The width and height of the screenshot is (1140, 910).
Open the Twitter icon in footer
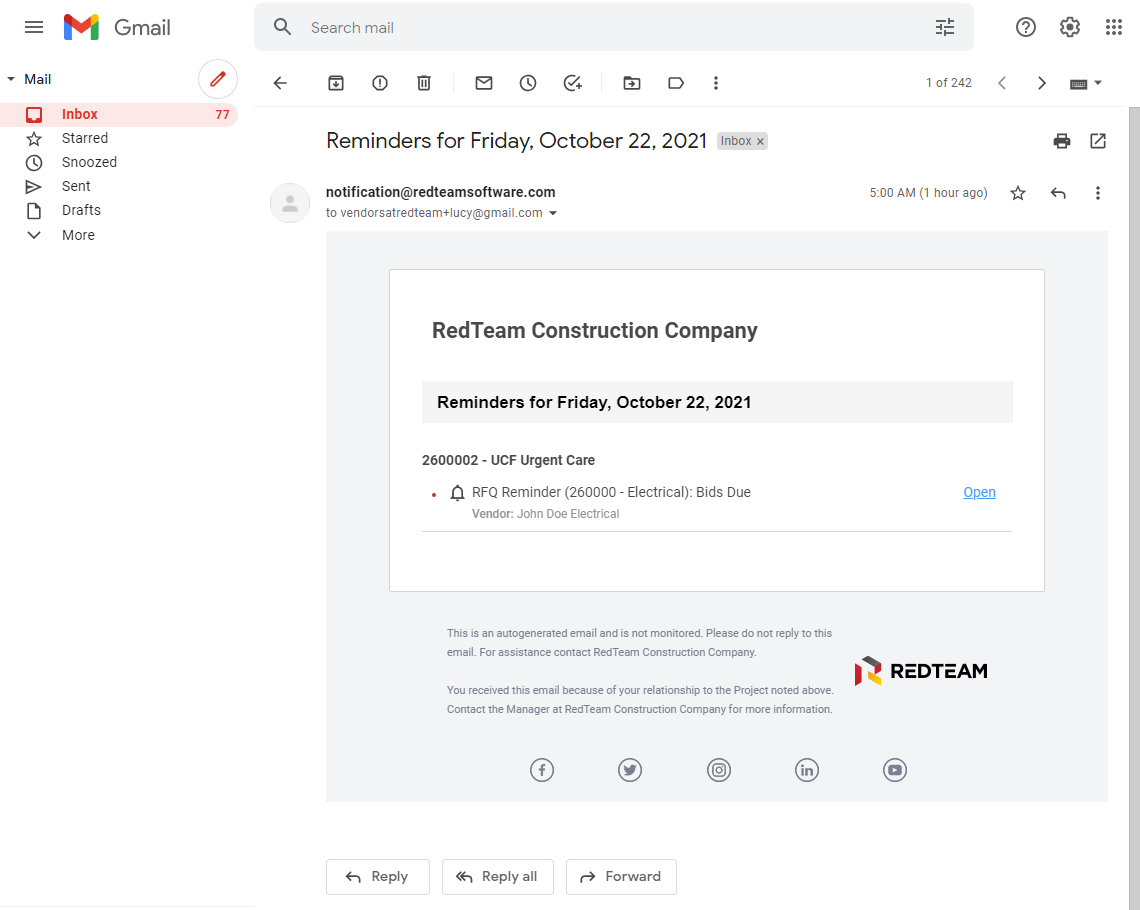point(630,770)
